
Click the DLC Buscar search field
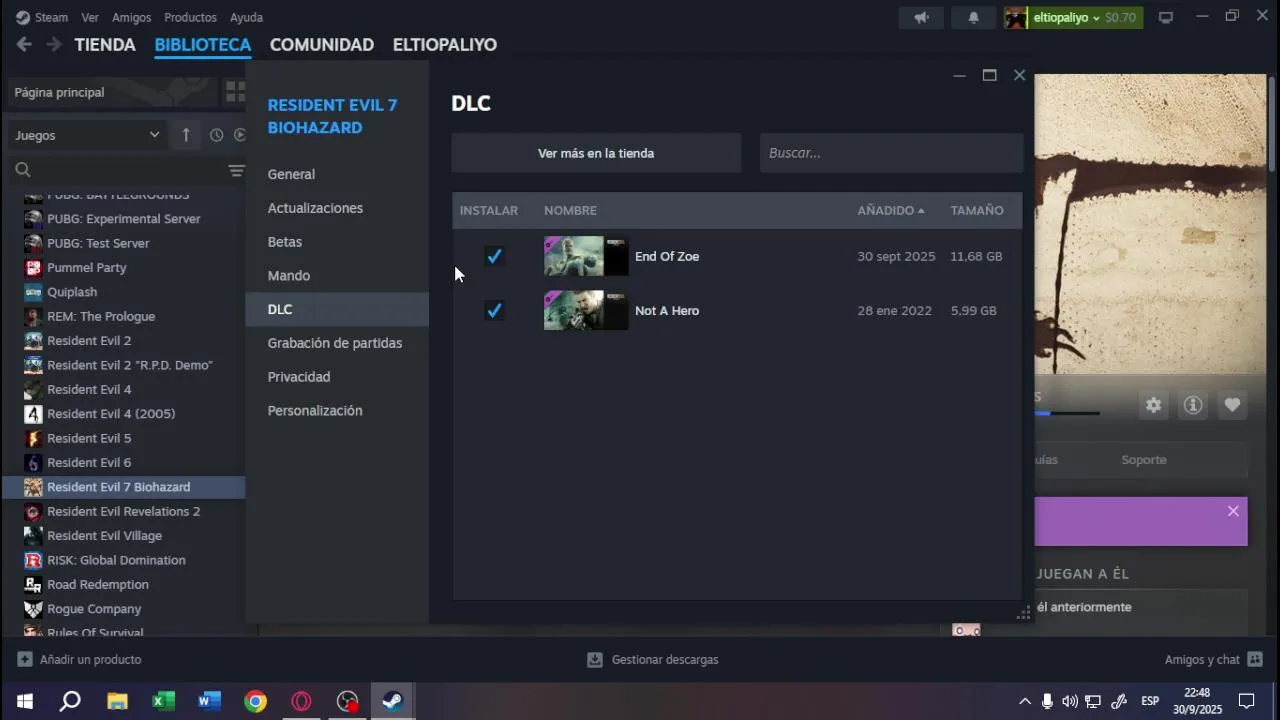click(x=891, y=153)
